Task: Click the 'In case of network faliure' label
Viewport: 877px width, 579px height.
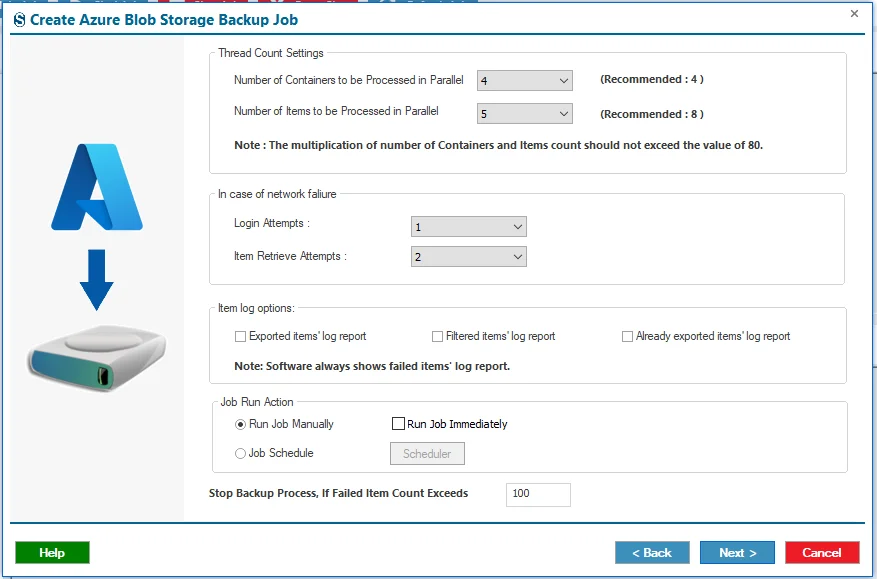Action: 277,194
